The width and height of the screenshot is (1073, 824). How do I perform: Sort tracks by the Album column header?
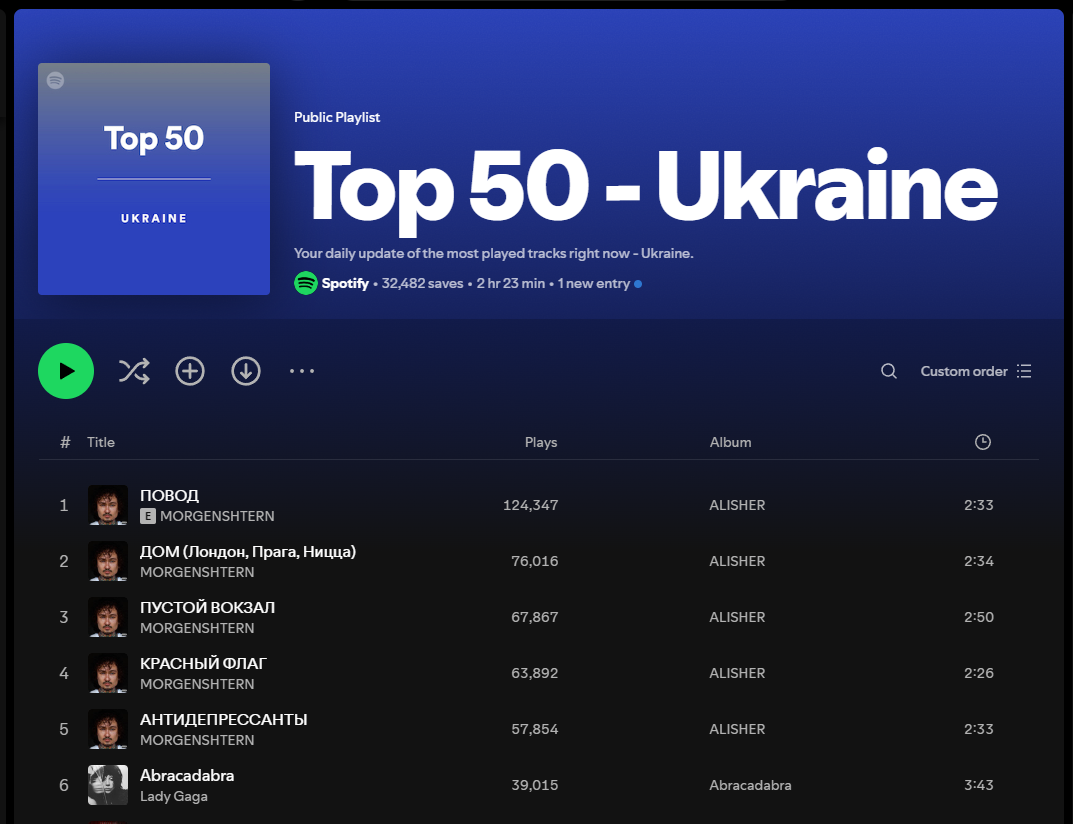click(x=730, y=442)
